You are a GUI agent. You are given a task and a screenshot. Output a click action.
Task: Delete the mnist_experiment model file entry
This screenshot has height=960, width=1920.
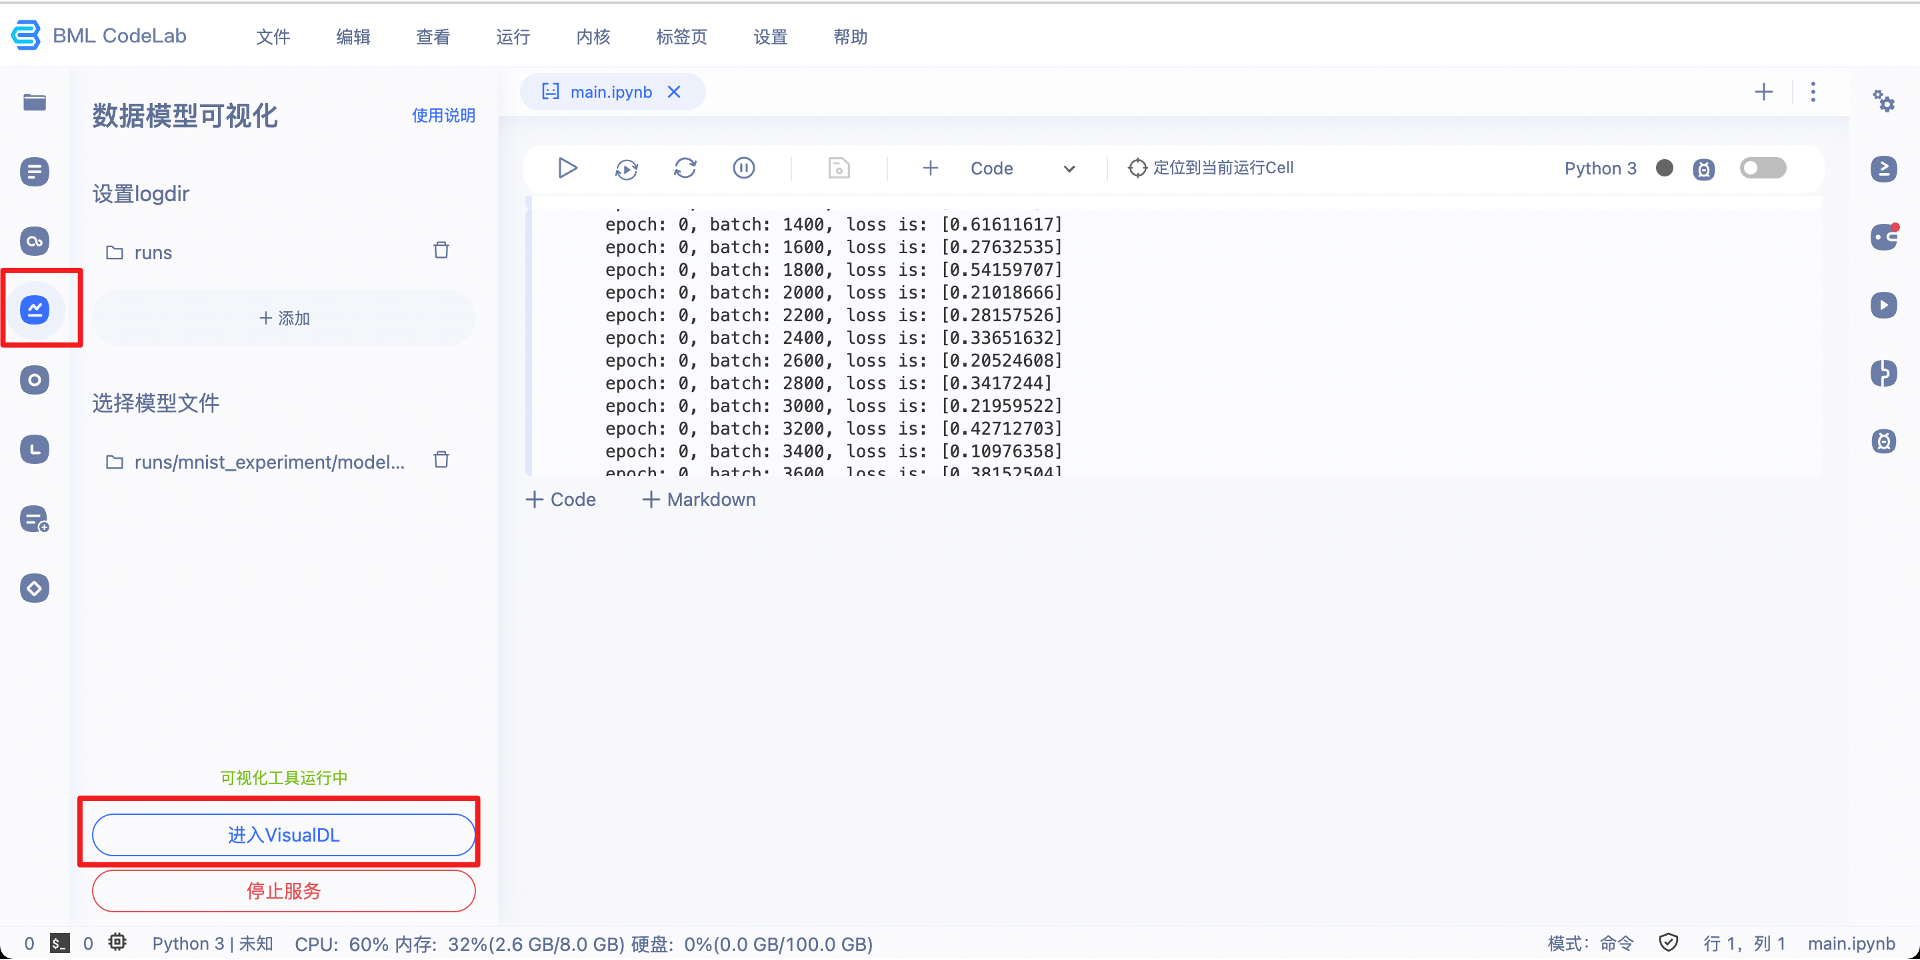click(441, 461)
